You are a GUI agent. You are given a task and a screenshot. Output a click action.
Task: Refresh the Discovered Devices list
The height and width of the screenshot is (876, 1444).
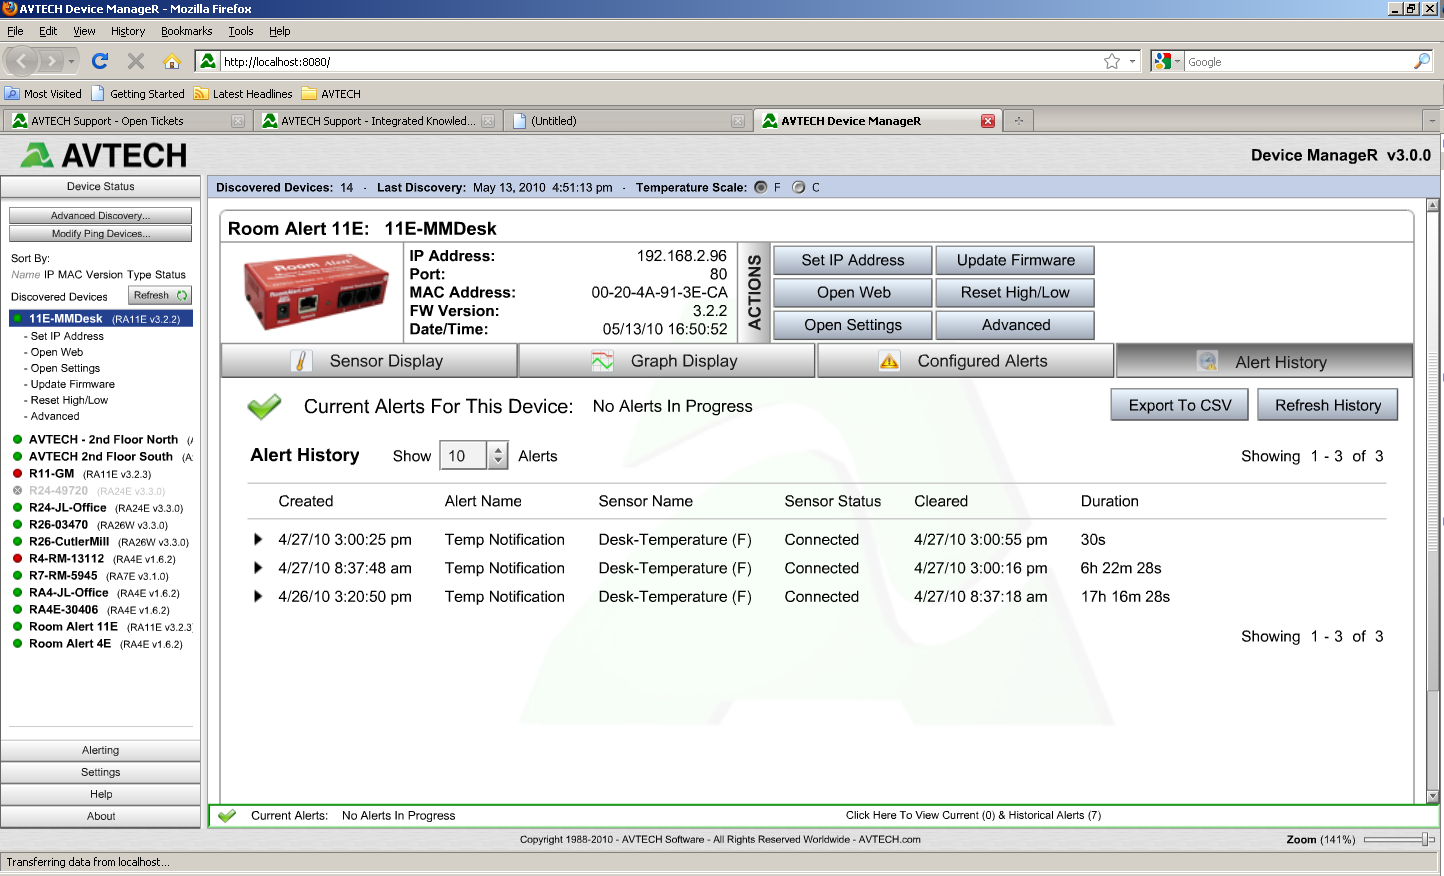coord(160,296)
